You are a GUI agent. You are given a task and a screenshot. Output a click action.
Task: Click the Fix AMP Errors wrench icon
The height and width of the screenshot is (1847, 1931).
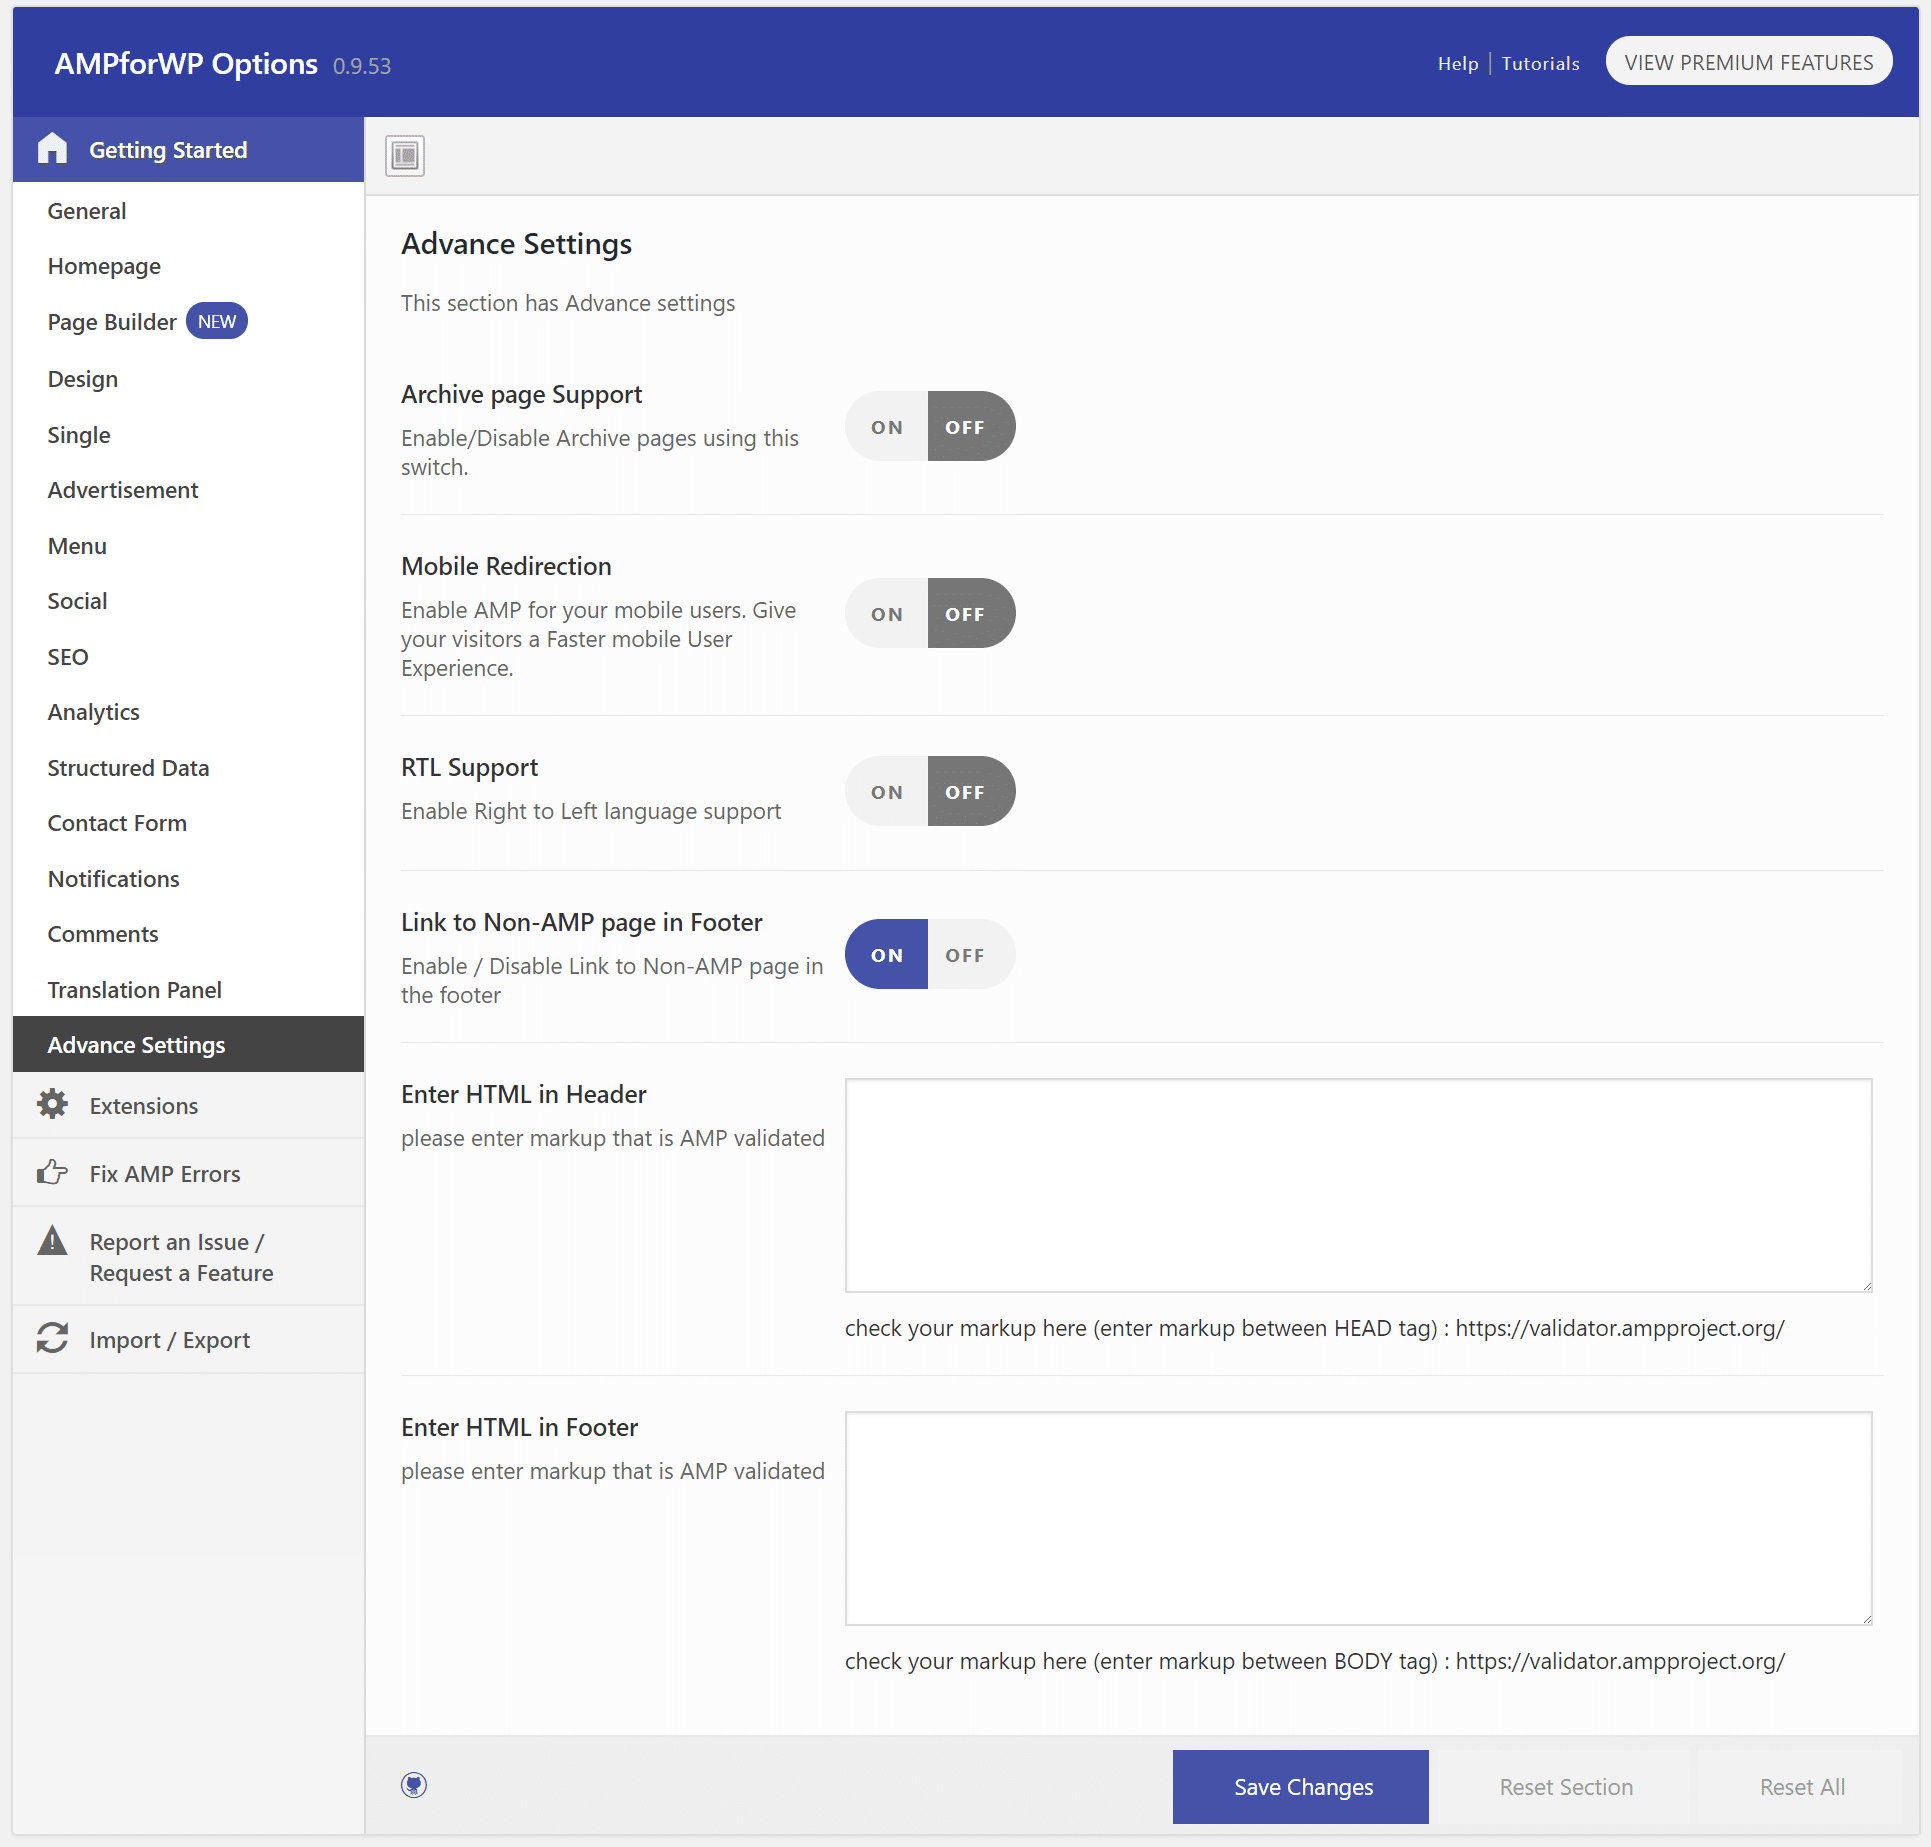pyautogui.click(x=52, y=1173)
